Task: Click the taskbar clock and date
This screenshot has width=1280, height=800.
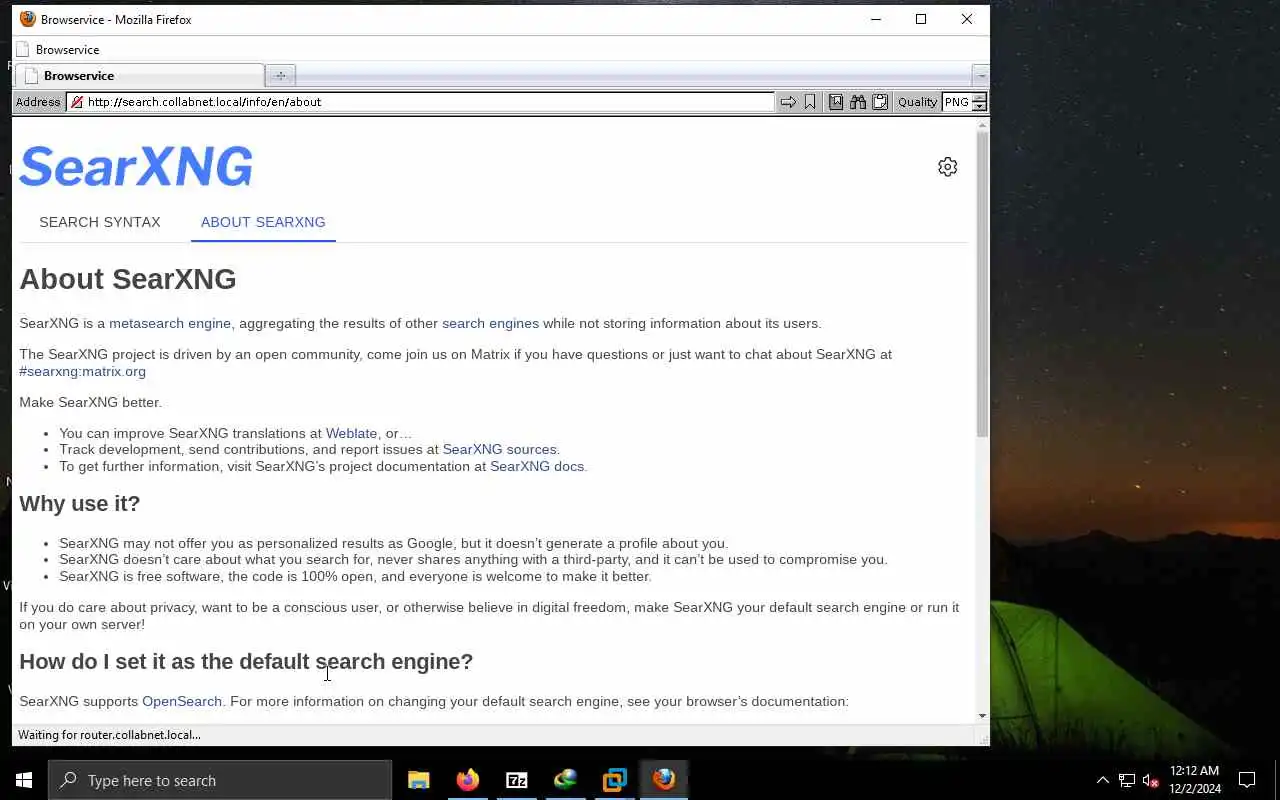Action: [1195, 780]
